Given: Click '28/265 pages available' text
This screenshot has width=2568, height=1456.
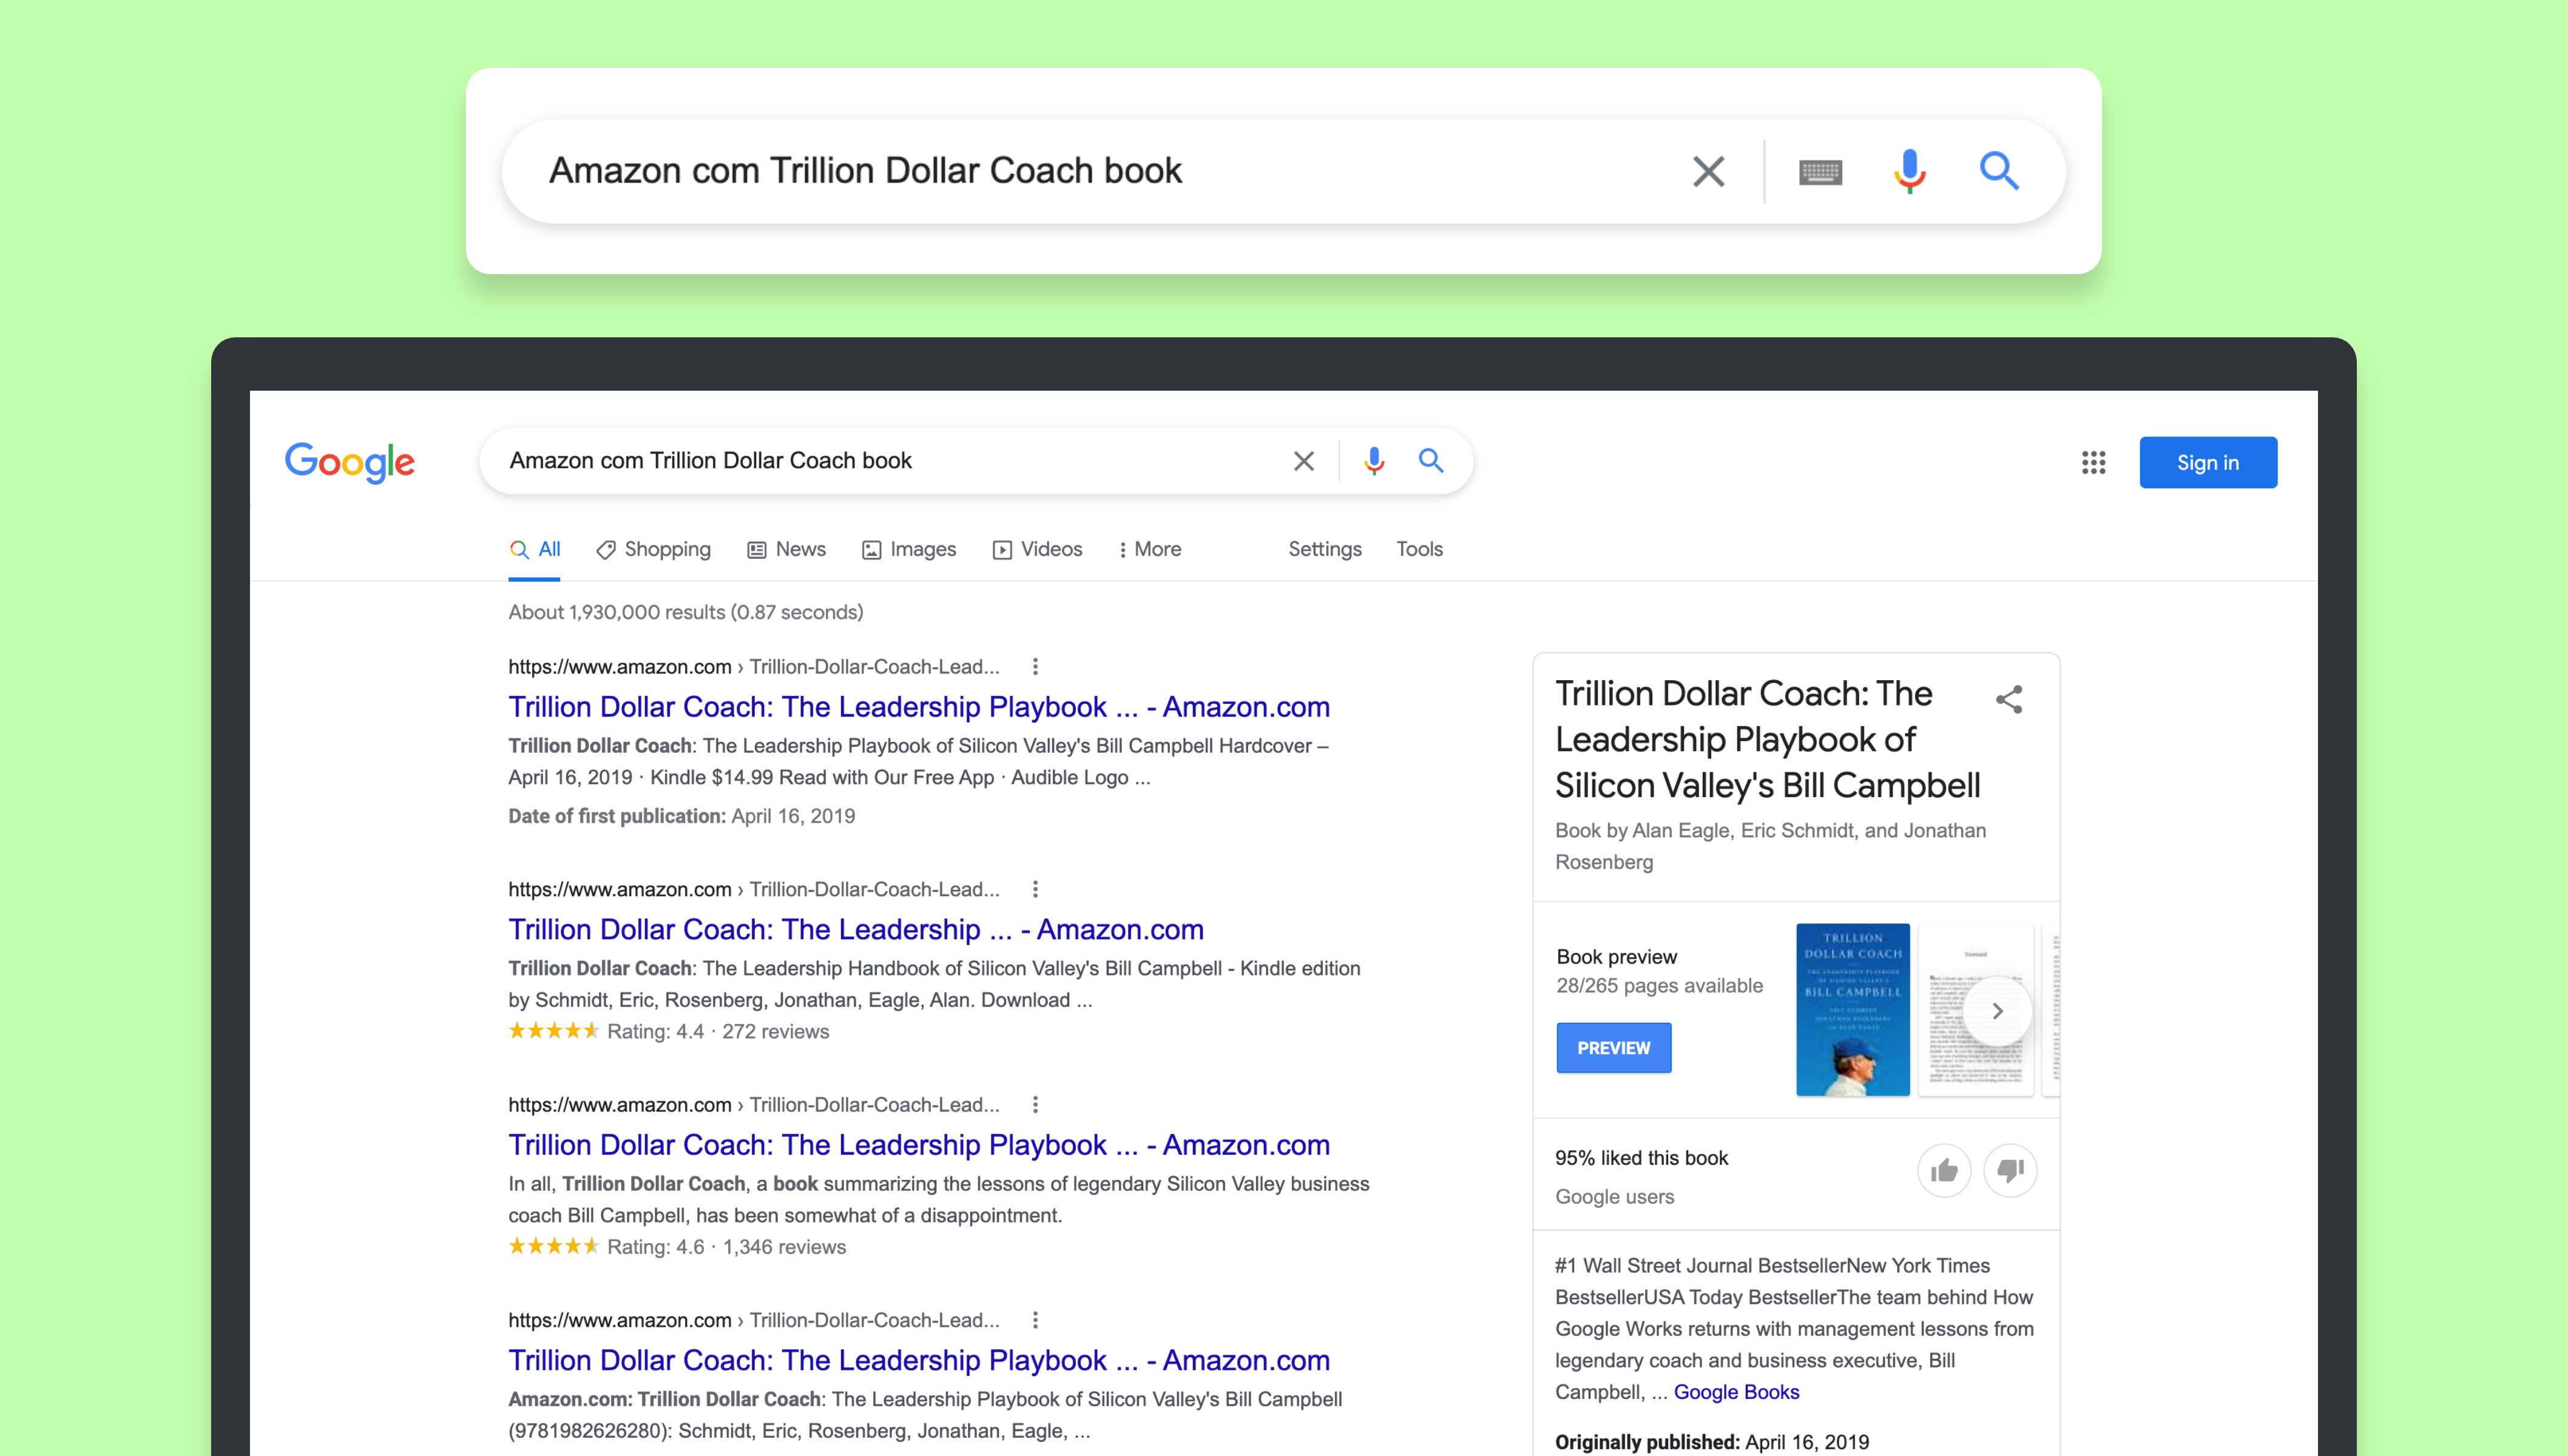Looking at the screenshot, I should pos(1659,986).
